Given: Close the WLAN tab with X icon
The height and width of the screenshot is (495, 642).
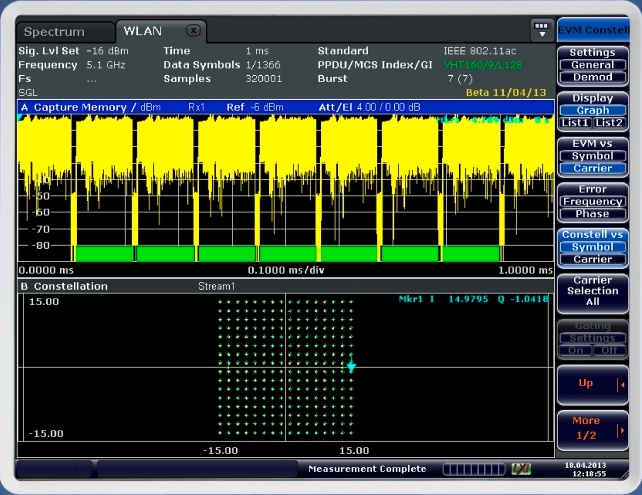Looking at the screenshot, I should pyautogui.click(x=193, y=31).
